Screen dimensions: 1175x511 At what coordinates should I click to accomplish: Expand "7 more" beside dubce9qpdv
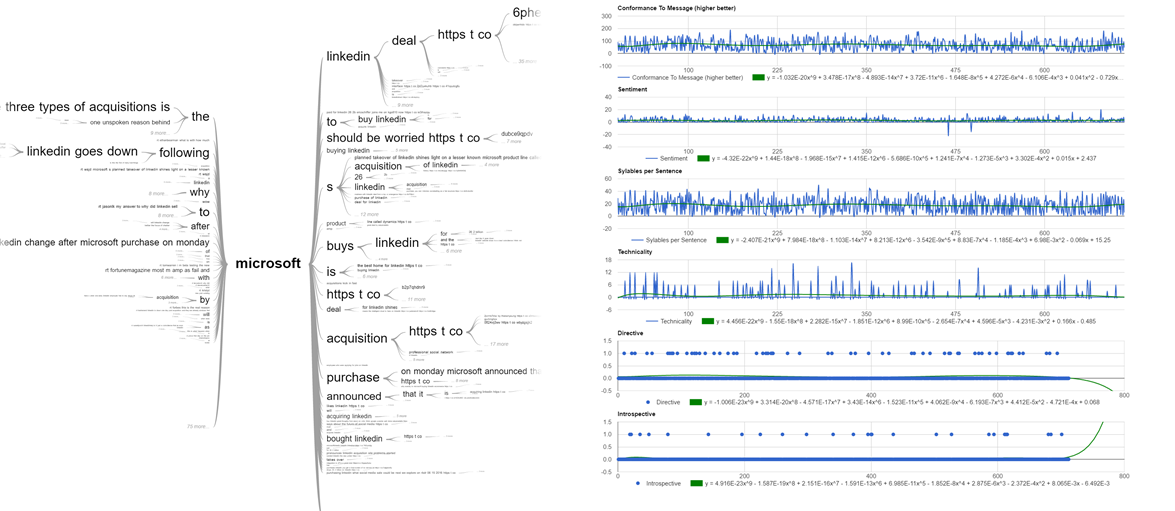[514, 141]
